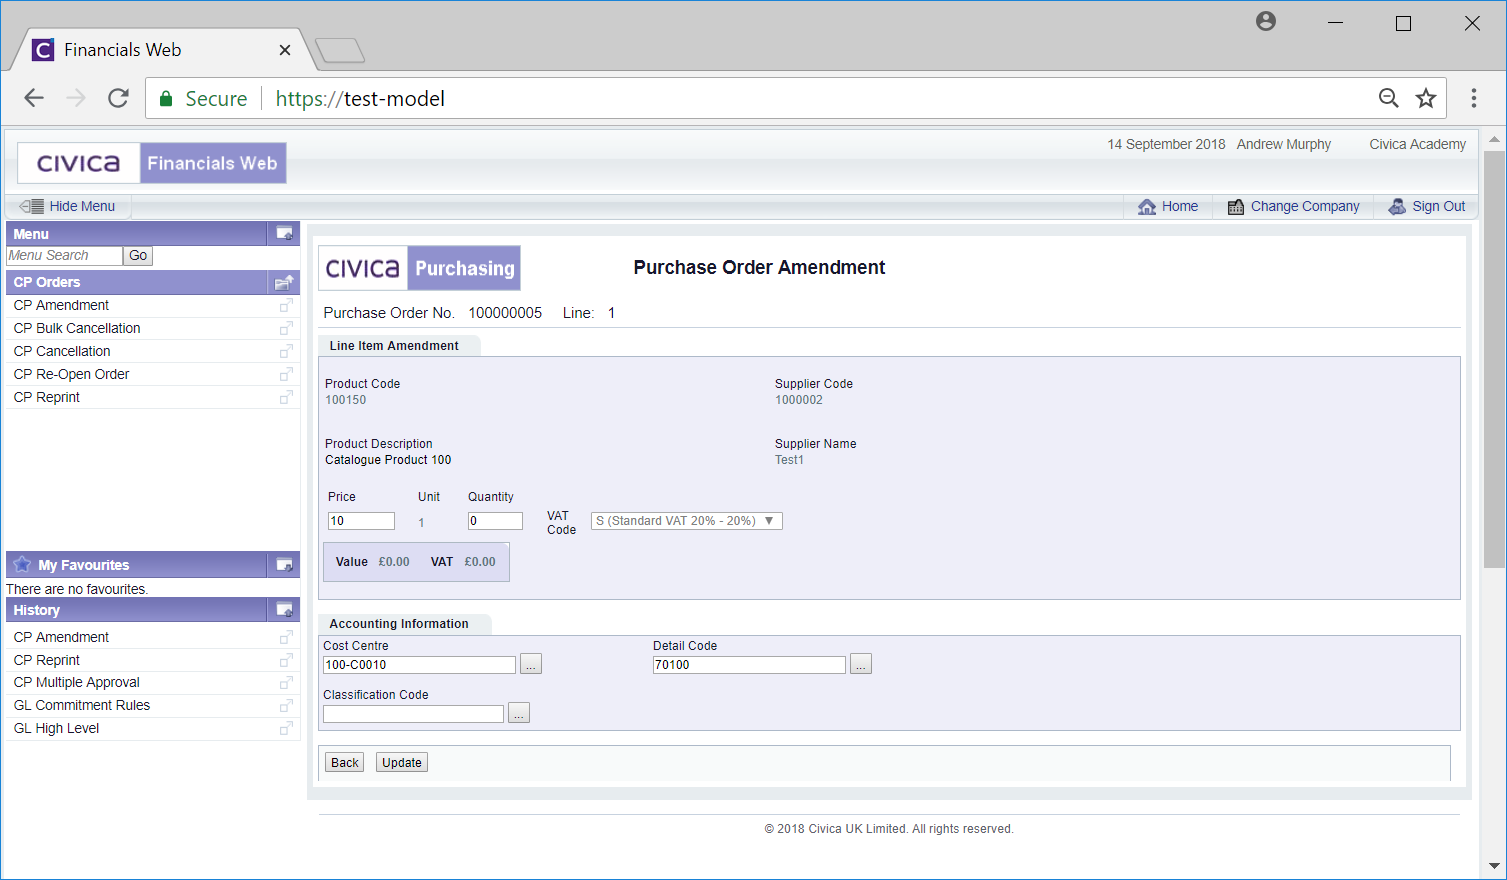The image size is (1507, 880).
Task: Click the Hide Menu arrow icon
Action: tap(32, 206)
